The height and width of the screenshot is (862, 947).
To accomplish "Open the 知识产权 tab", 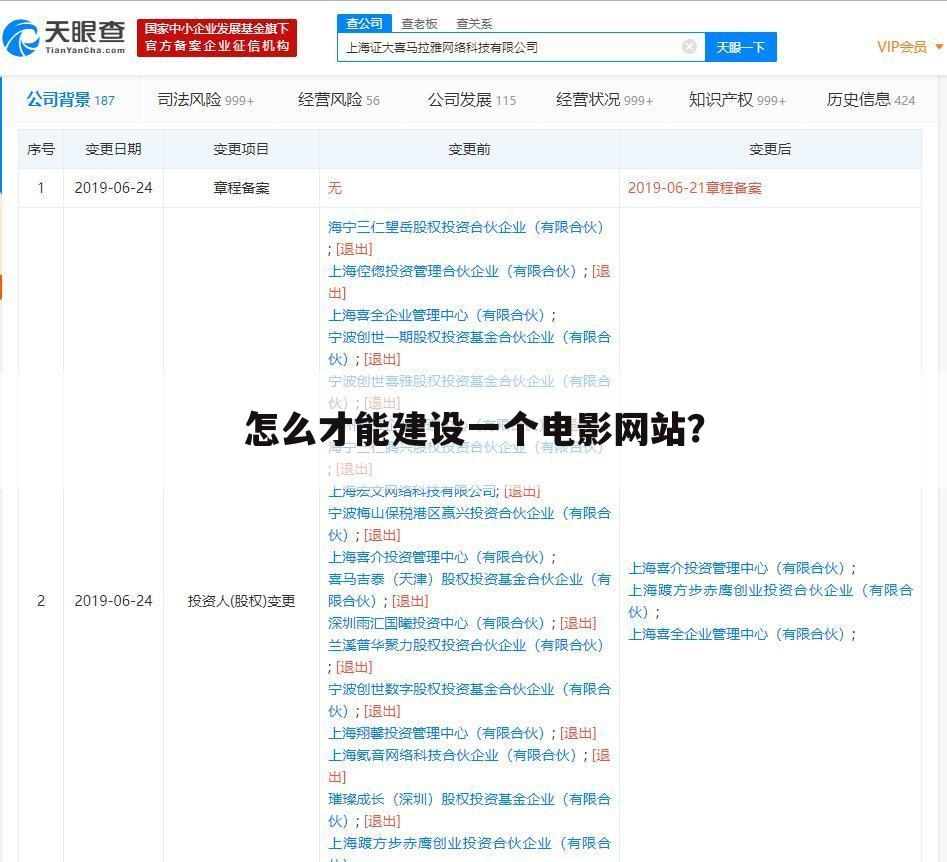I will (737, 100).
